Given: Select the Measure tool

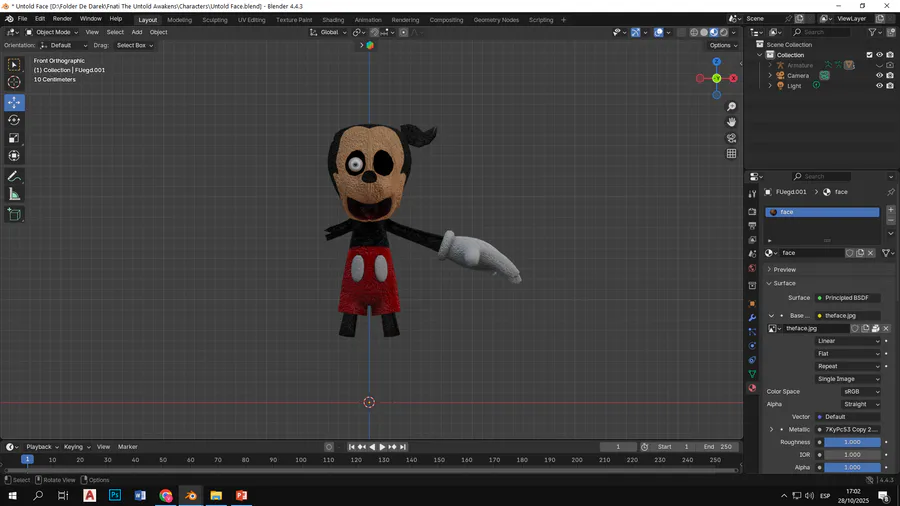Looking at the screenshot, I should 14,193.
